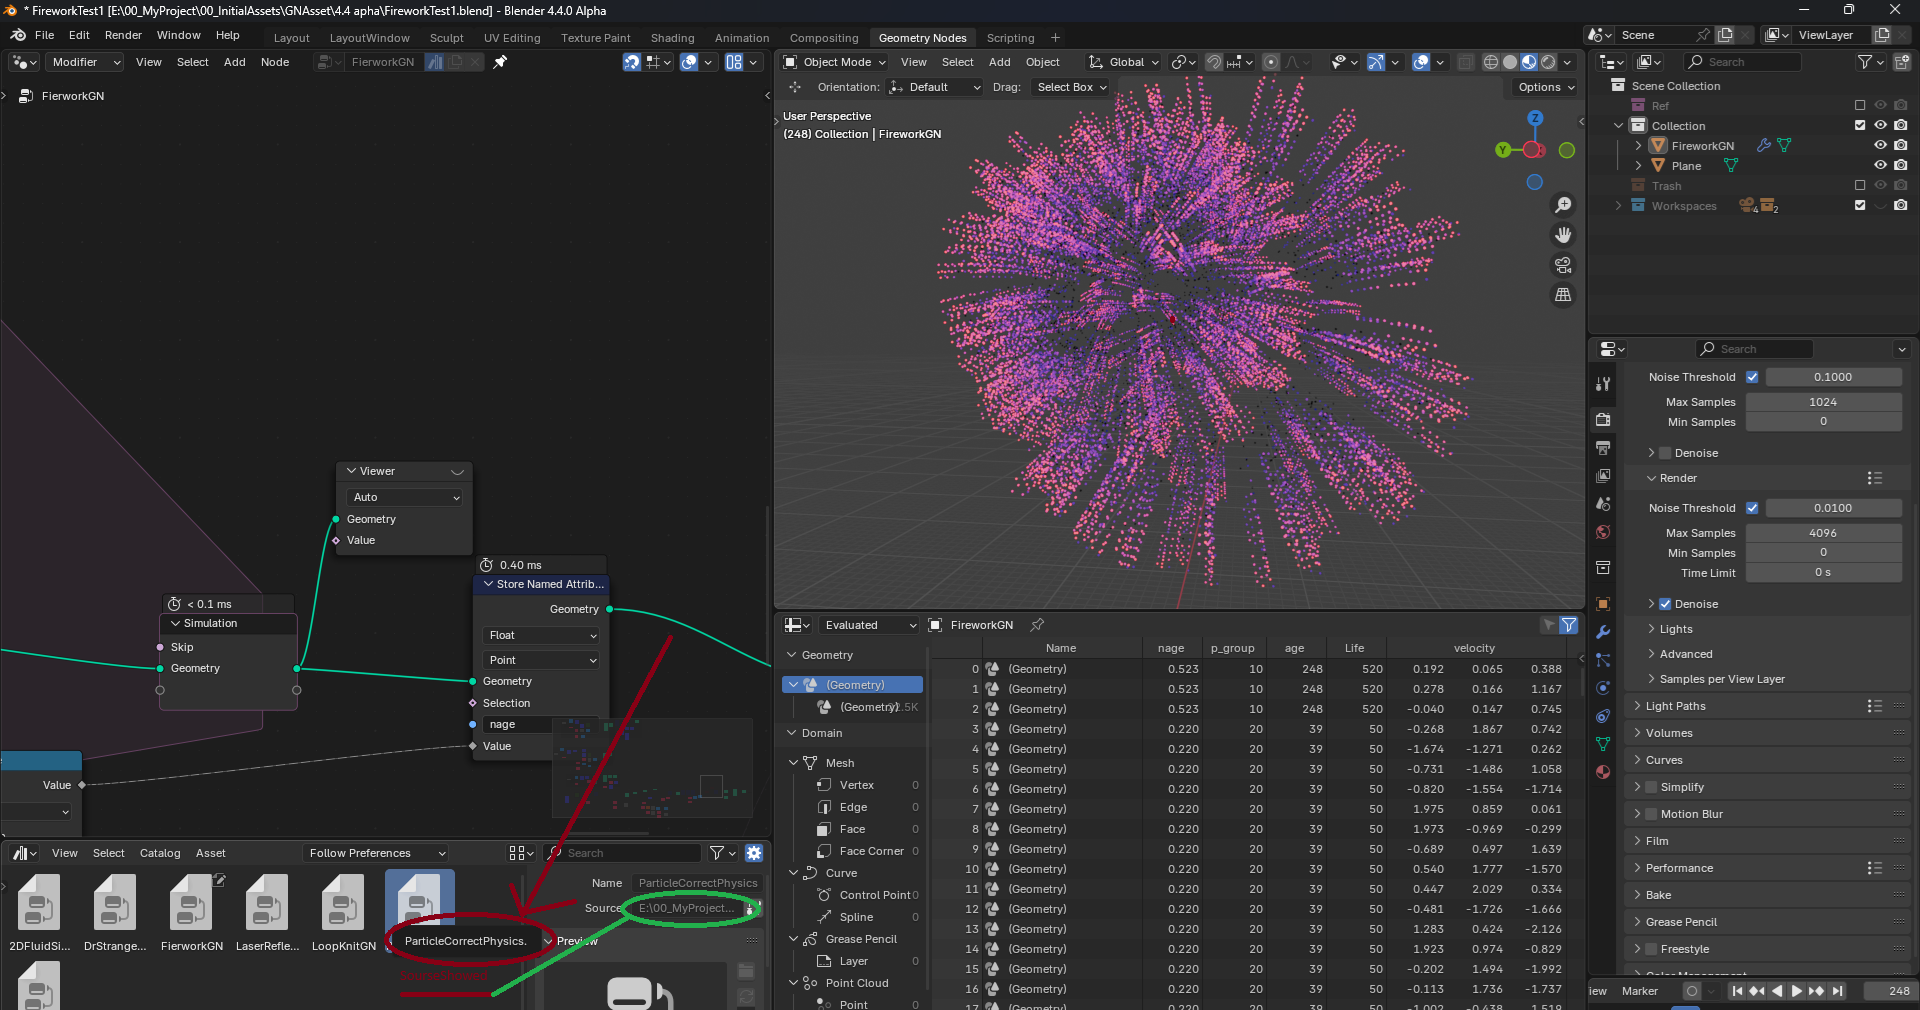Open the Object Mode dropdown

[835, 62]
